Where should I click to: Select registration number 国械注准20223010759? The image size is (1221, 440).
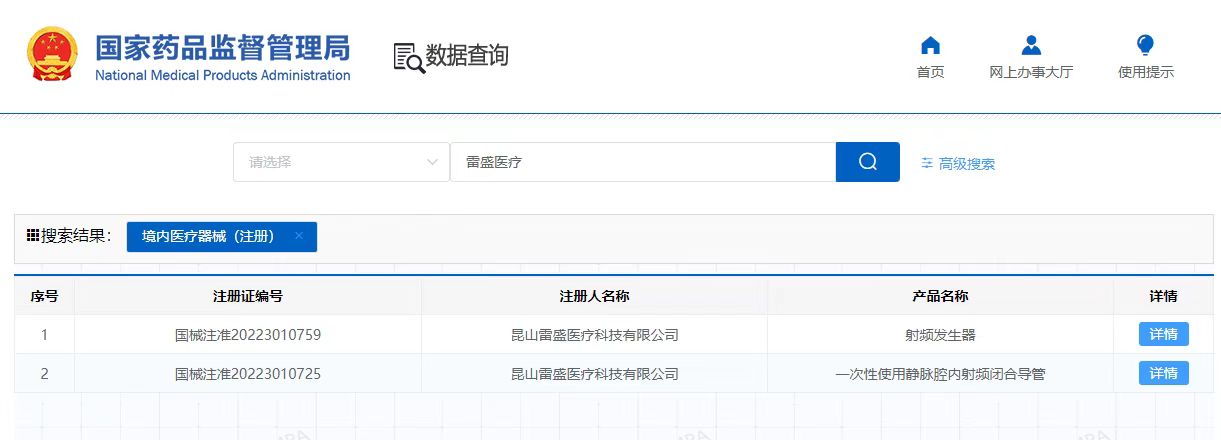click(x=248, y=335)
